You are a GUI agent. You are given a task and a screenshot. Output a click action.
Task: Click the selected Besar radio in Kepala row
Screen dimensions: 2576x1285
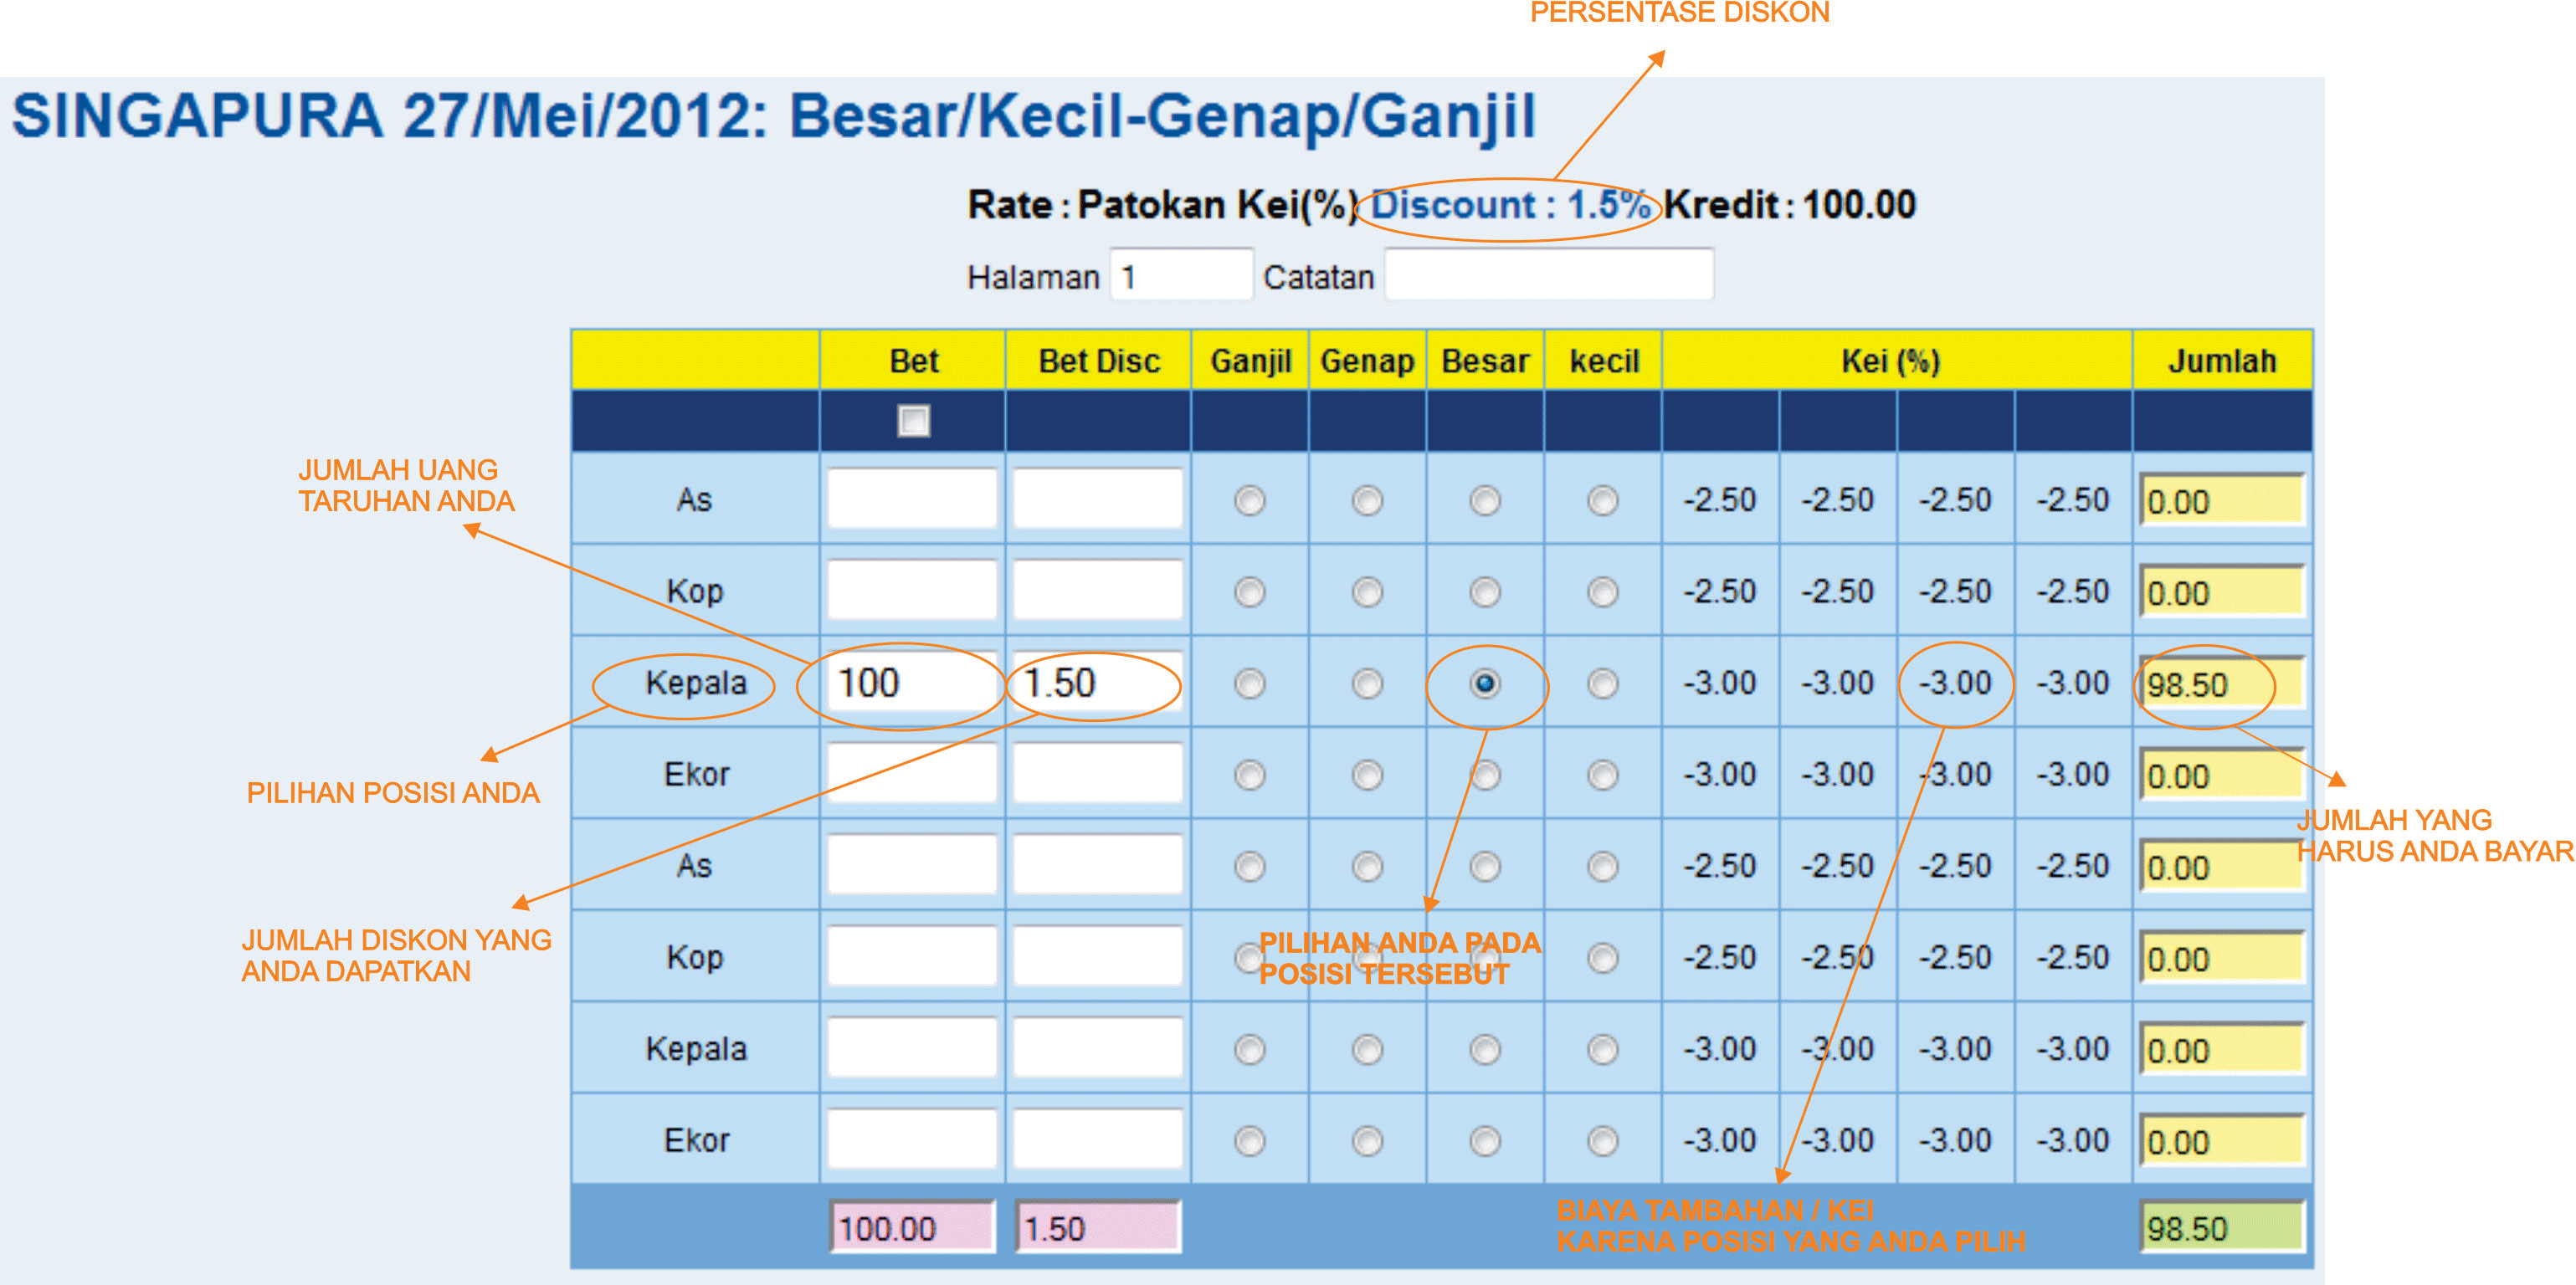click(x=1485, y=683)
